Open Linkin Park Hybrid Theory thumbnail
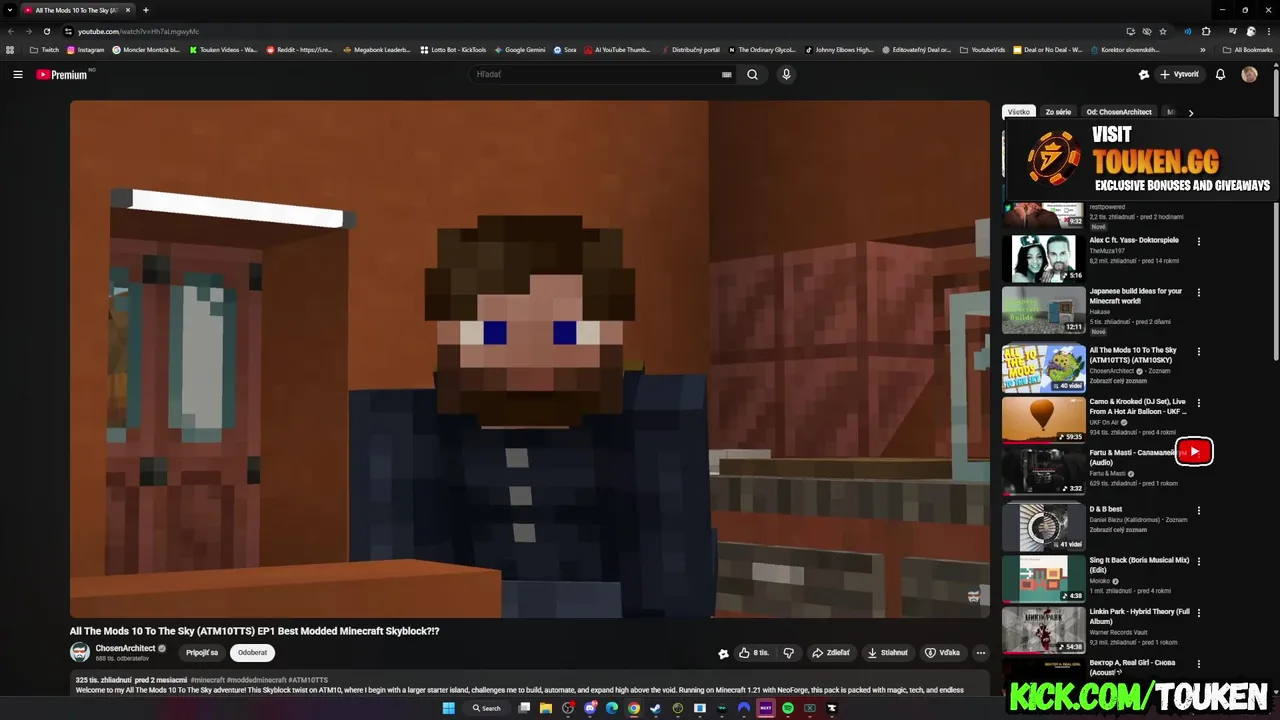1280x720 pixels. coord(1044,630)
